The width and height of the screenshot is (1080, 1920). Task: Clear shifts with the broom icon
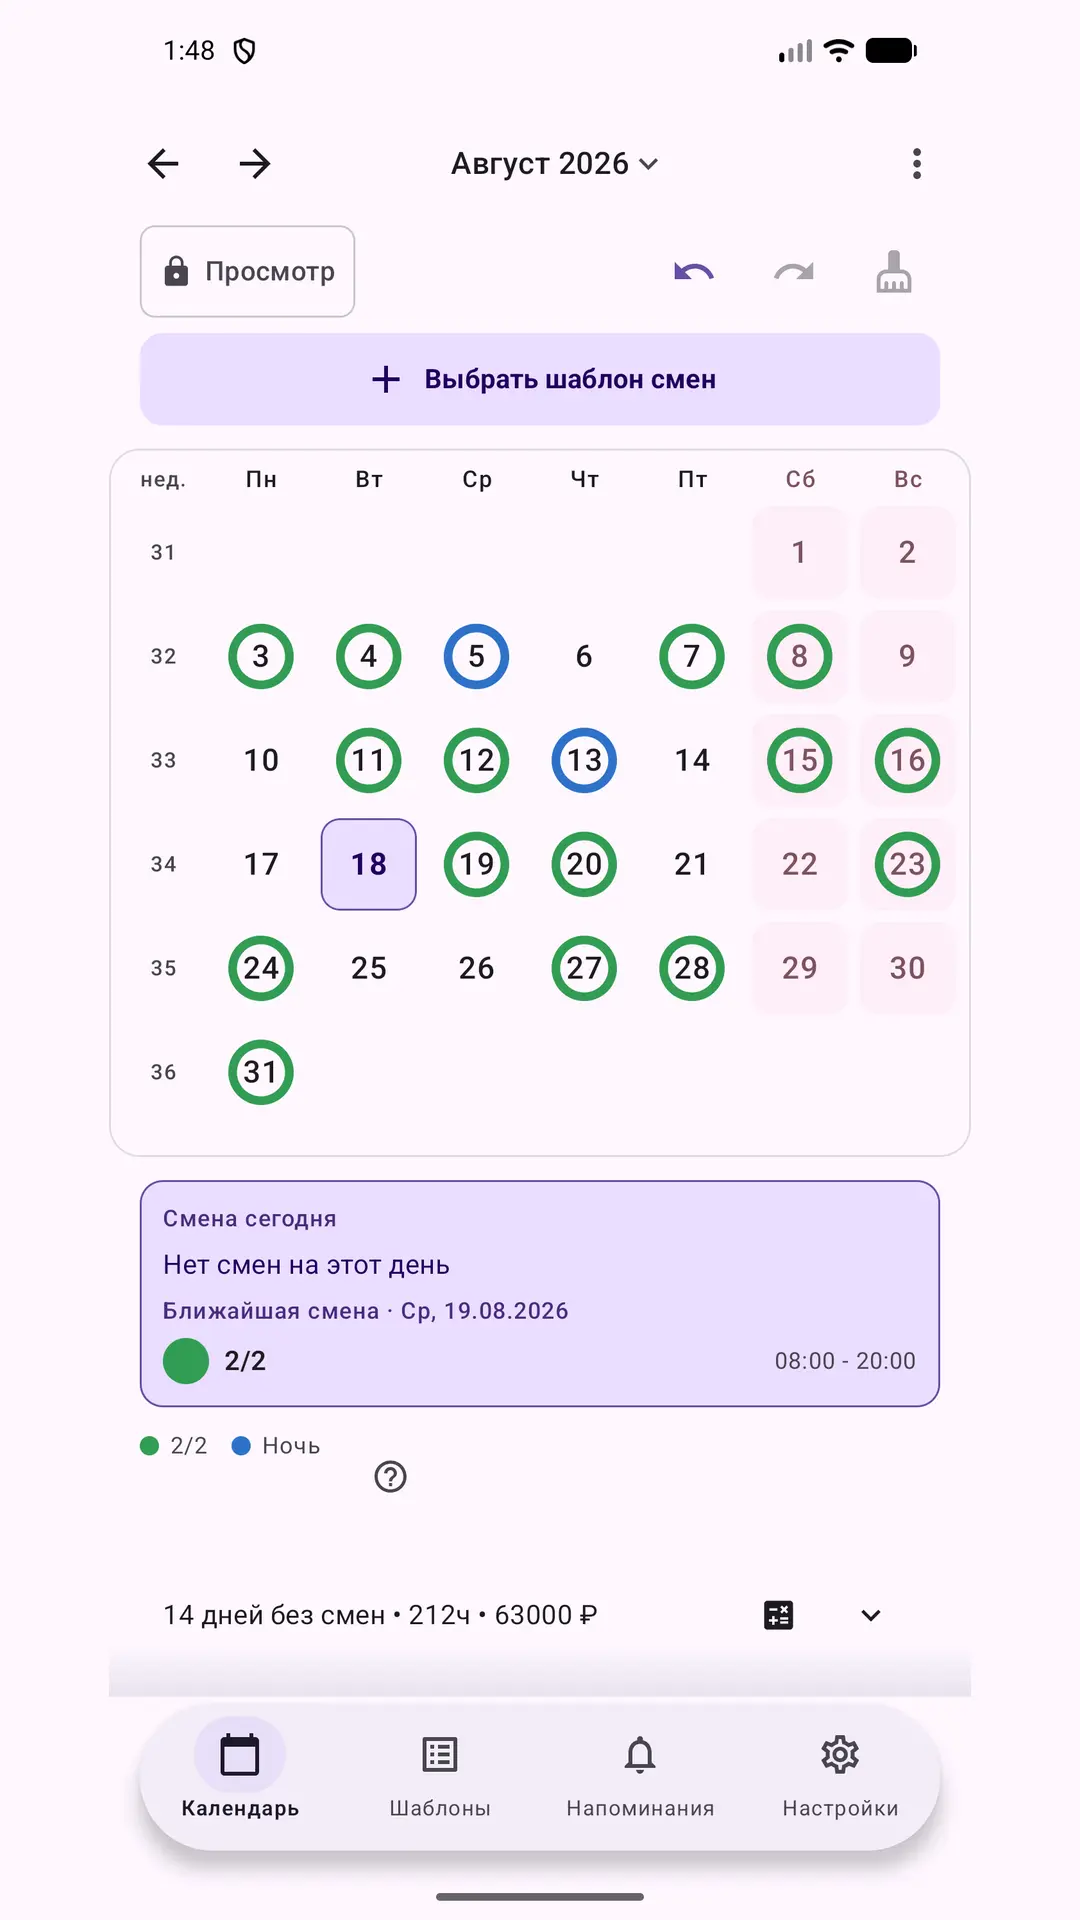click(894, 272)
